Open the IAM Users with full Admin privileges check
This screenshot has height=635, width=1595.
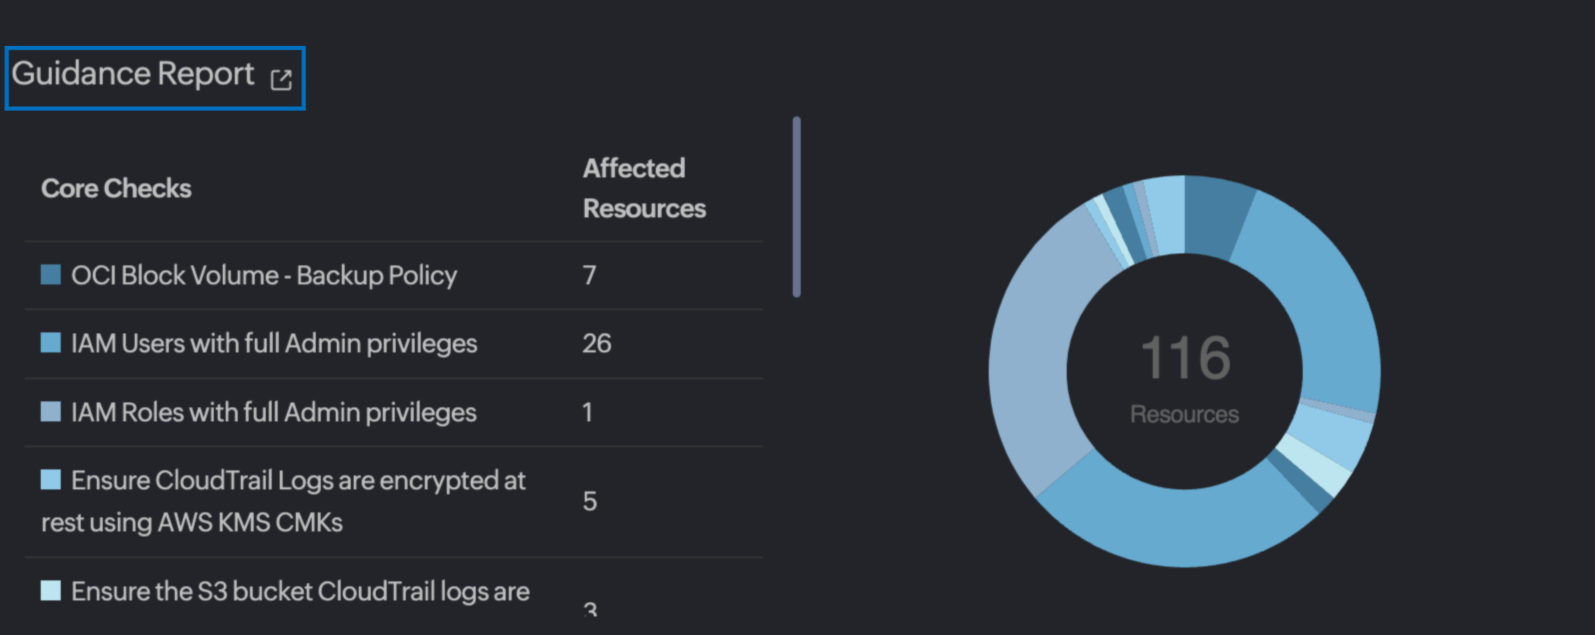point(273,343)
